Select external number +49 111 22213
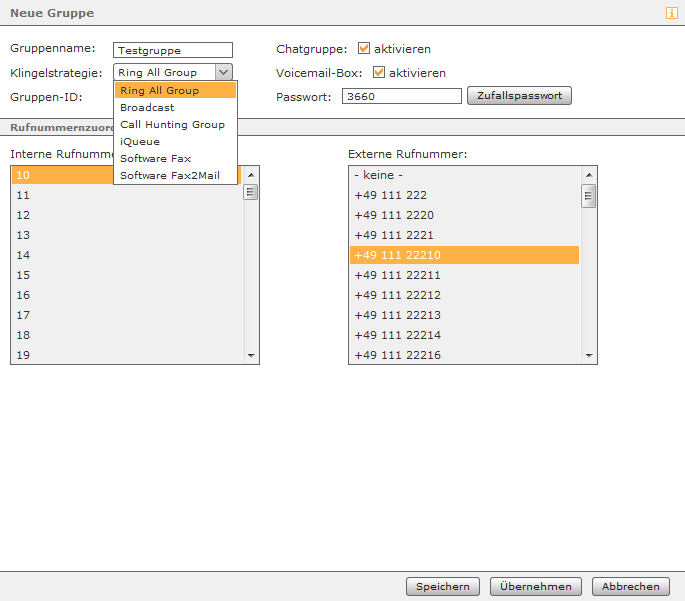Viewport: 685px width, 601px height. (x=464, y=315)
